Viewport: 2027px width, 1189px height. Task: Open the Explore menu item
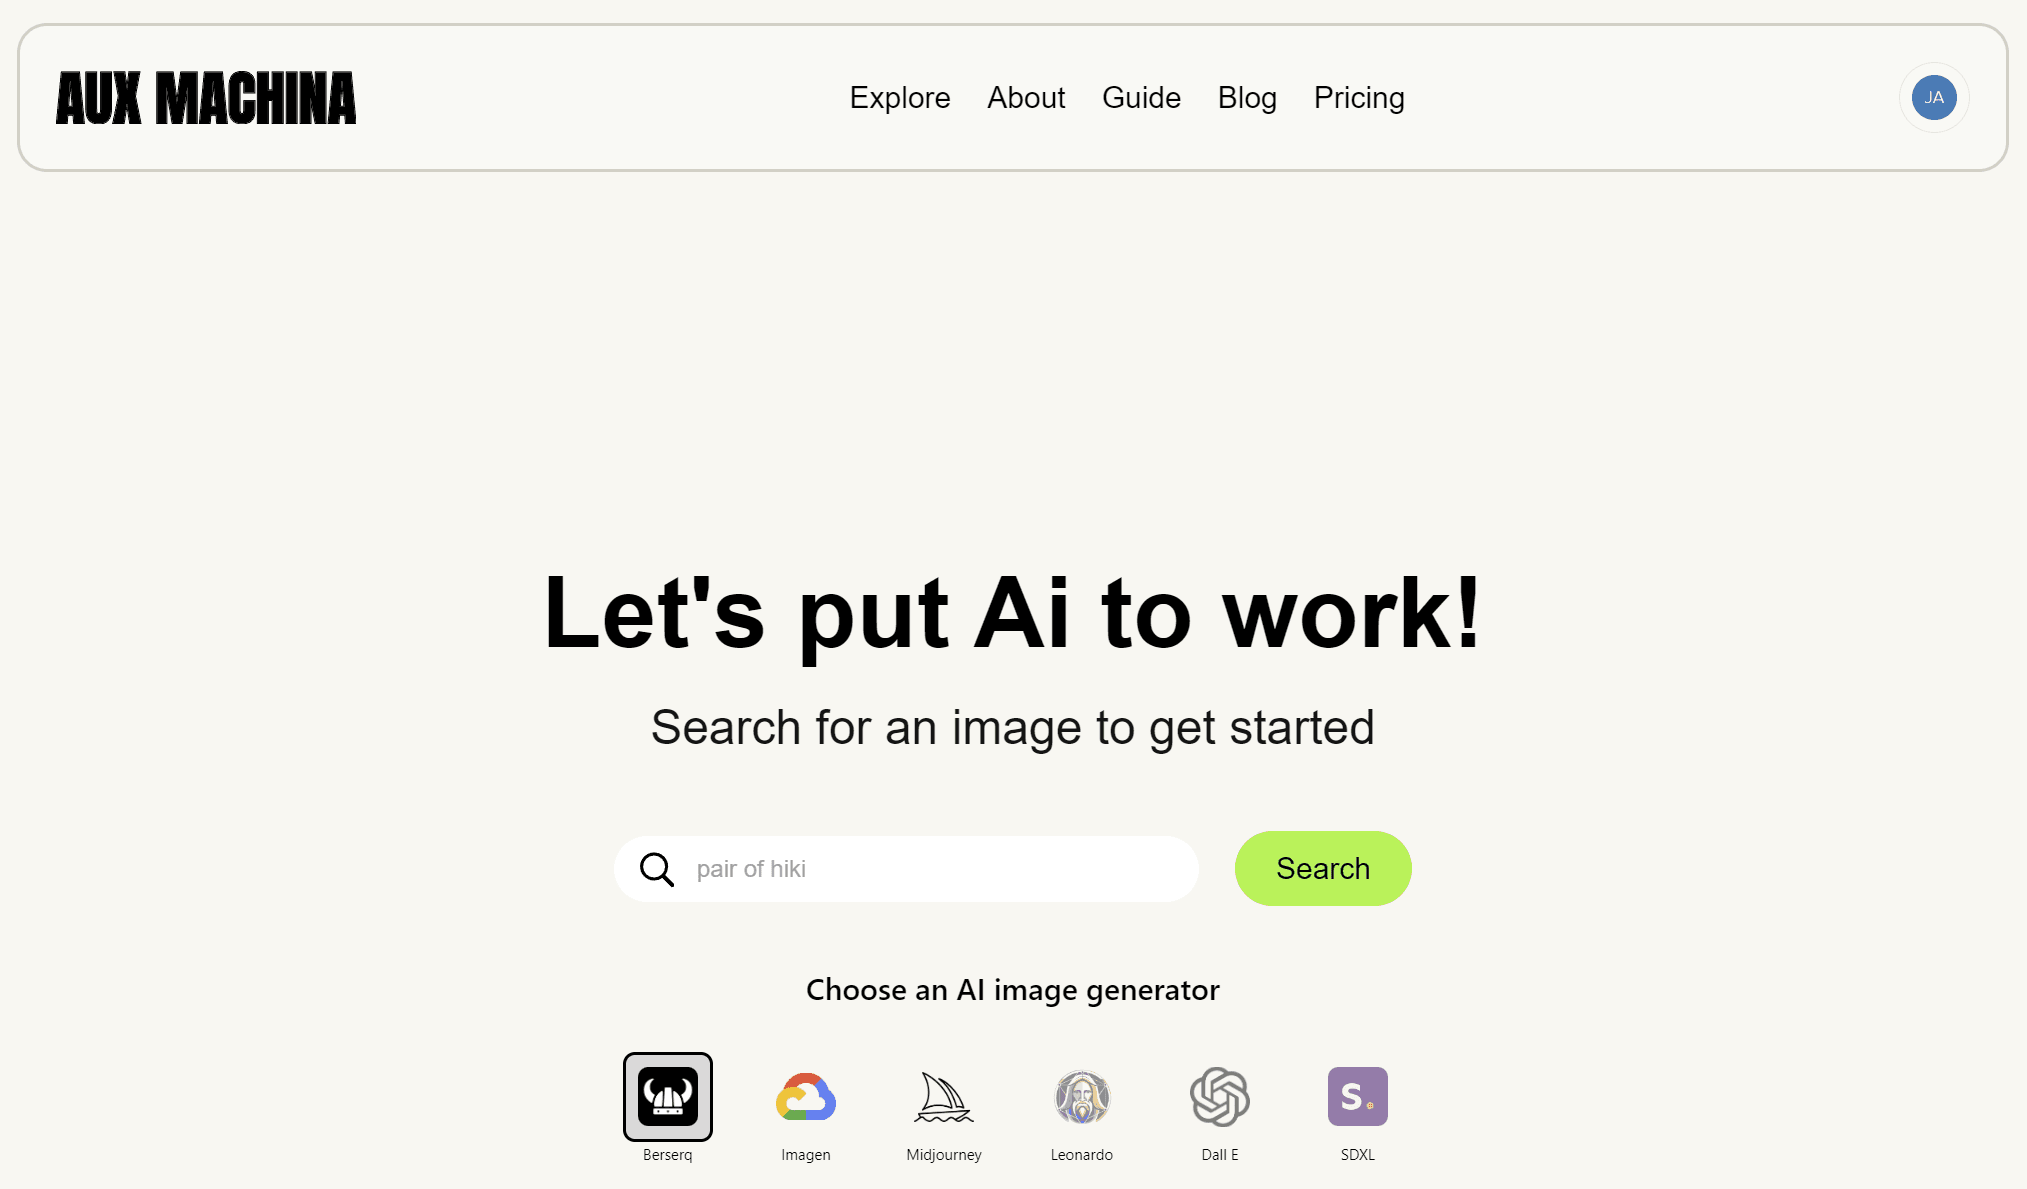(900, 98)
